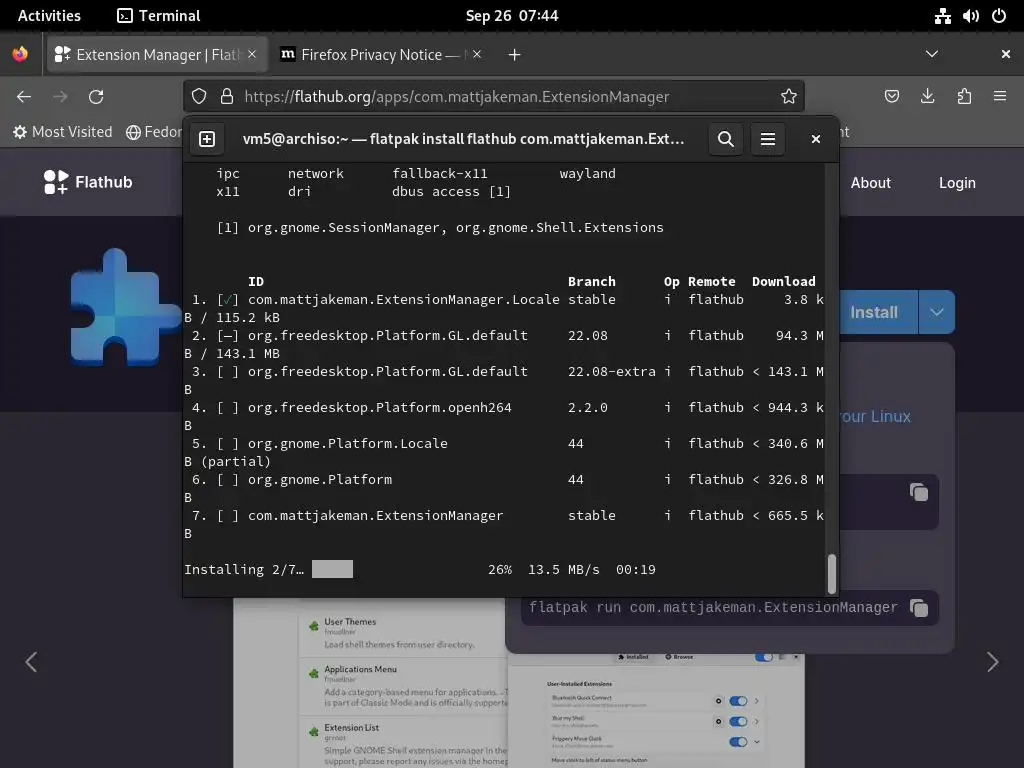Copy the install command in Flathub
Screen dimensions: 1024x768
click(919, 492)
